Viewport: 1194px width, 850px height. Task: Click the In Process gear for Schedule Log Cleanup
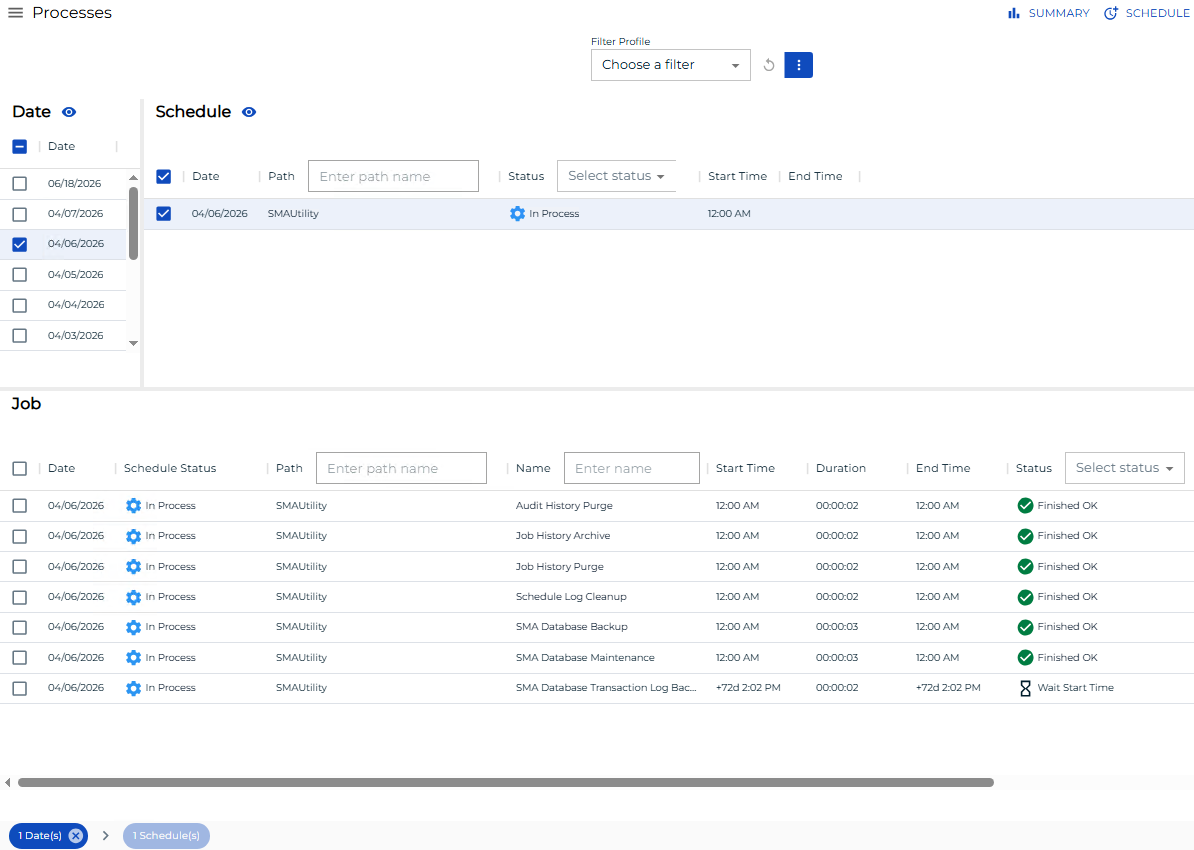coord(133,597)
